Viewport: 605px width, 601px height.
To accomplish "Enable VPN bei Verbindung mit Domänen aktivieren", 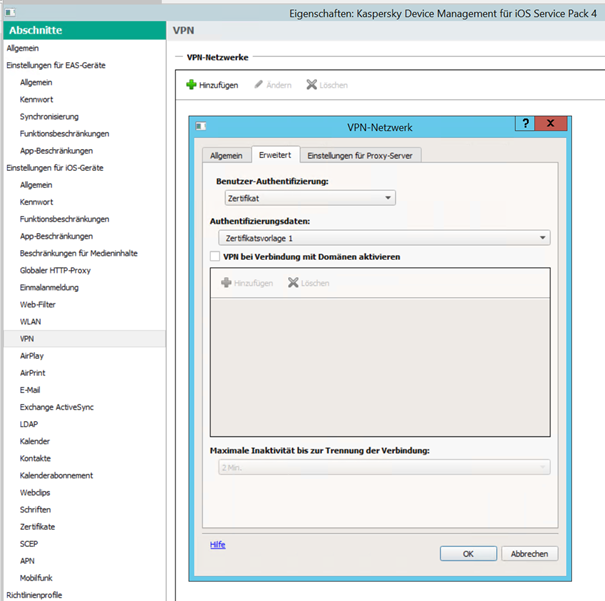I will (215, 257).
